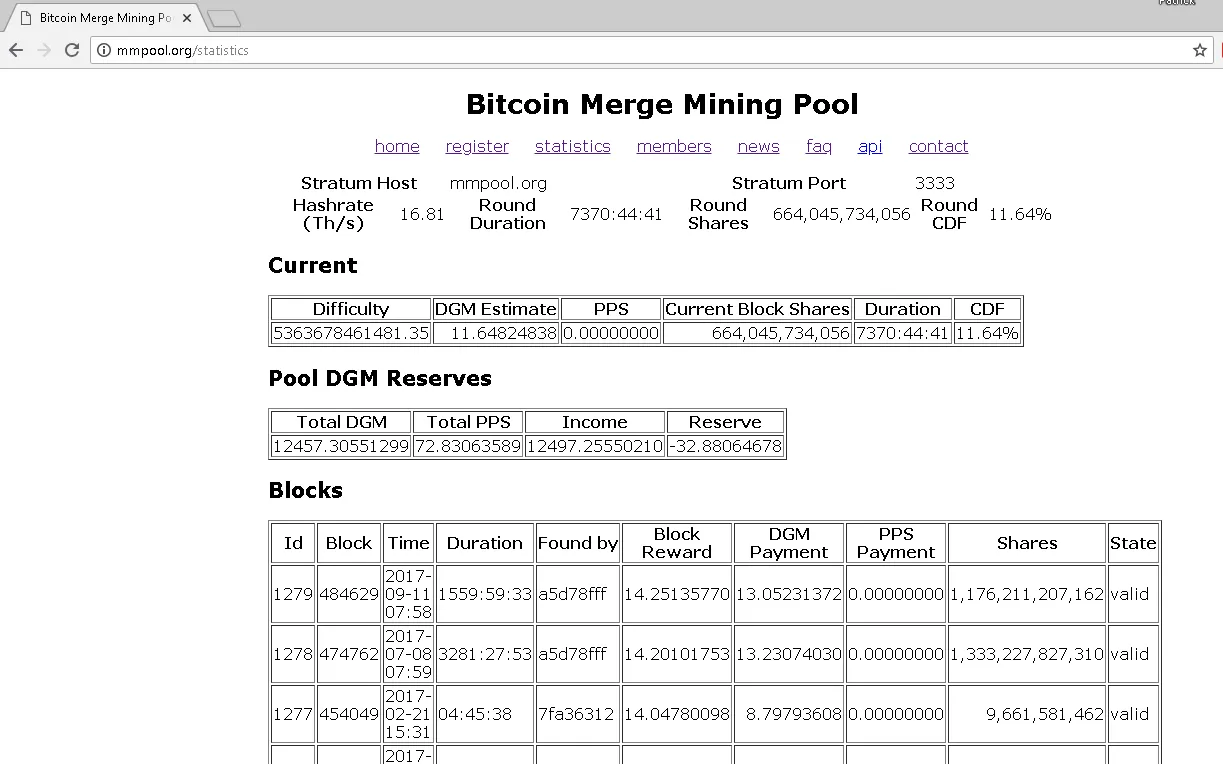Open the faq link
This screenshot has height=764, width=1223.
pyautogui.click(x=819, y=146)
